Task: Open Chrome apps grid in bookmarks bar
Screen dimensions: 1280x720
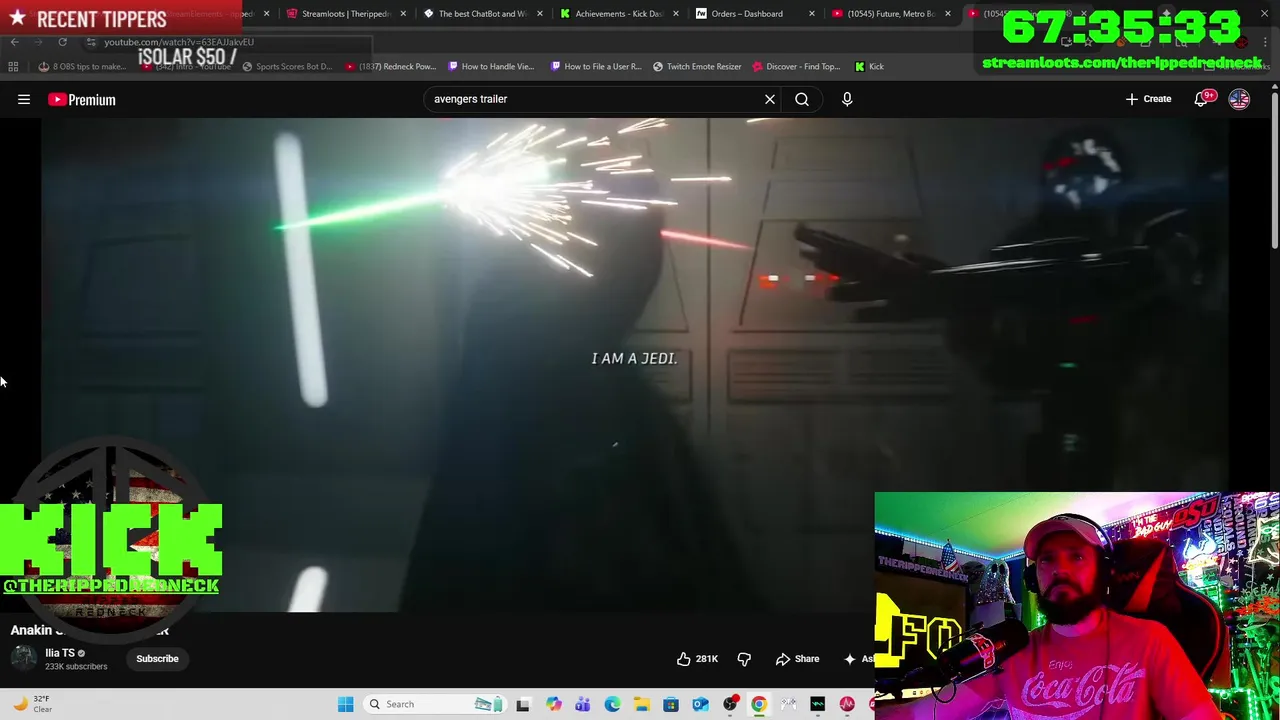Action: click(13, 66)
